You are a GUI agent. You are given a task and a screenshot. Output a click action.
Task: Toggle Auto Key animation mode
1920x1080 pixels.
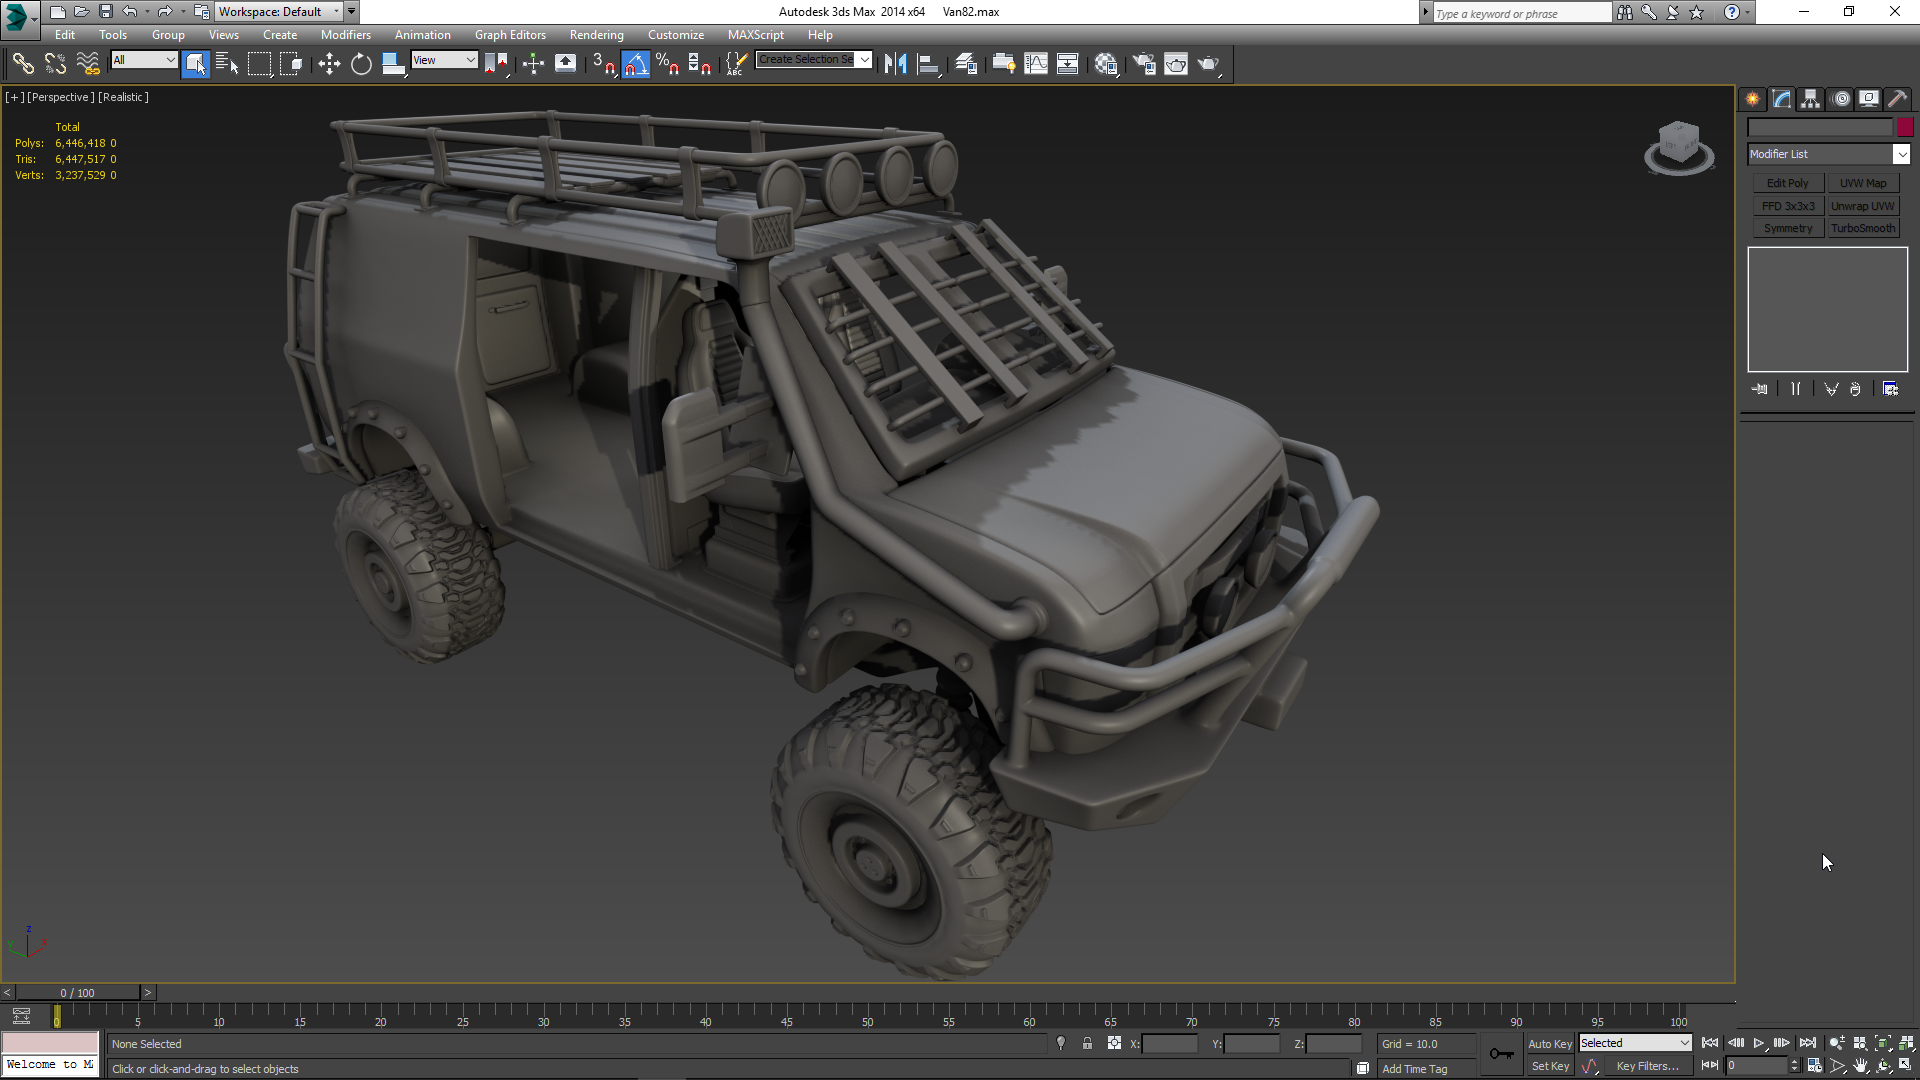pos(1549,1043)
